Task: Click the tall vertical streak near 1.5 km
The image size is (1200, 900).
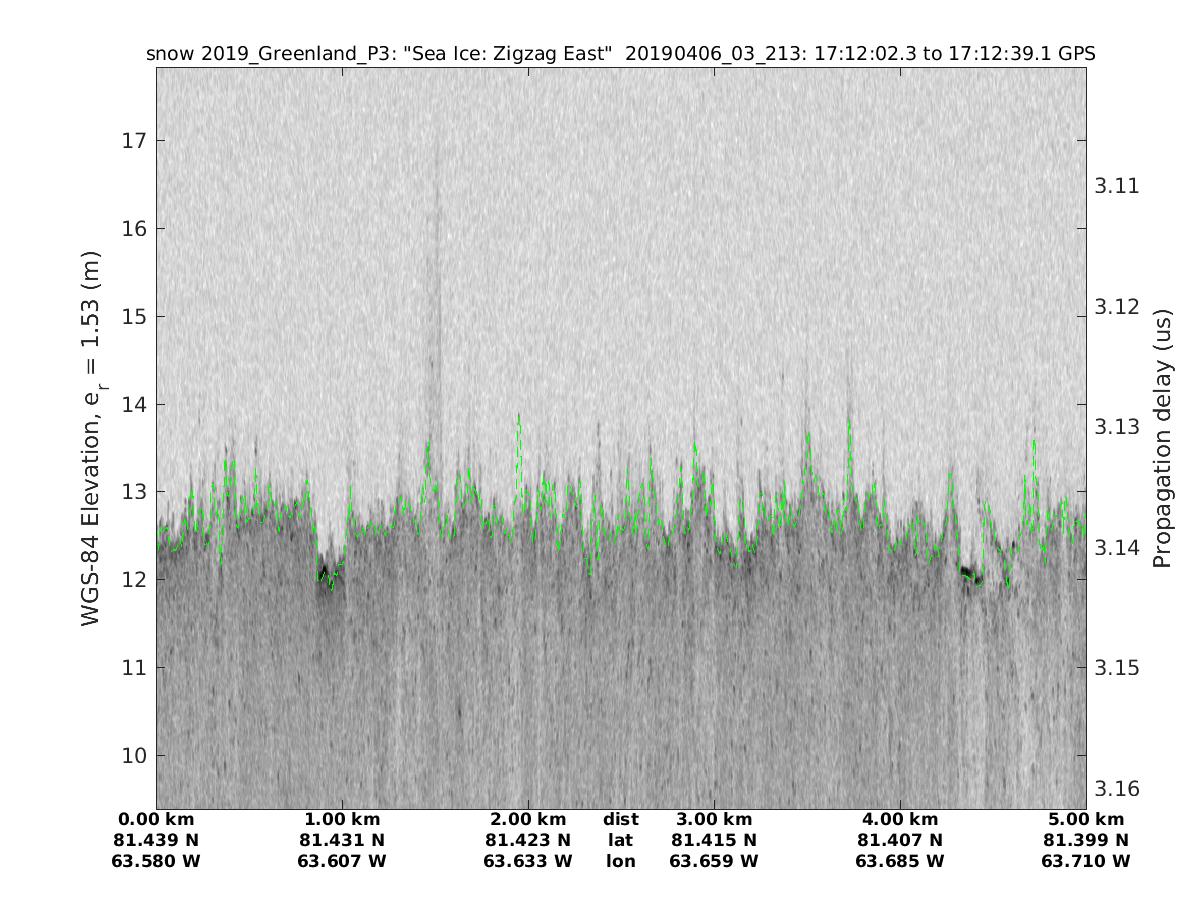Action: [x=434, y=300]
